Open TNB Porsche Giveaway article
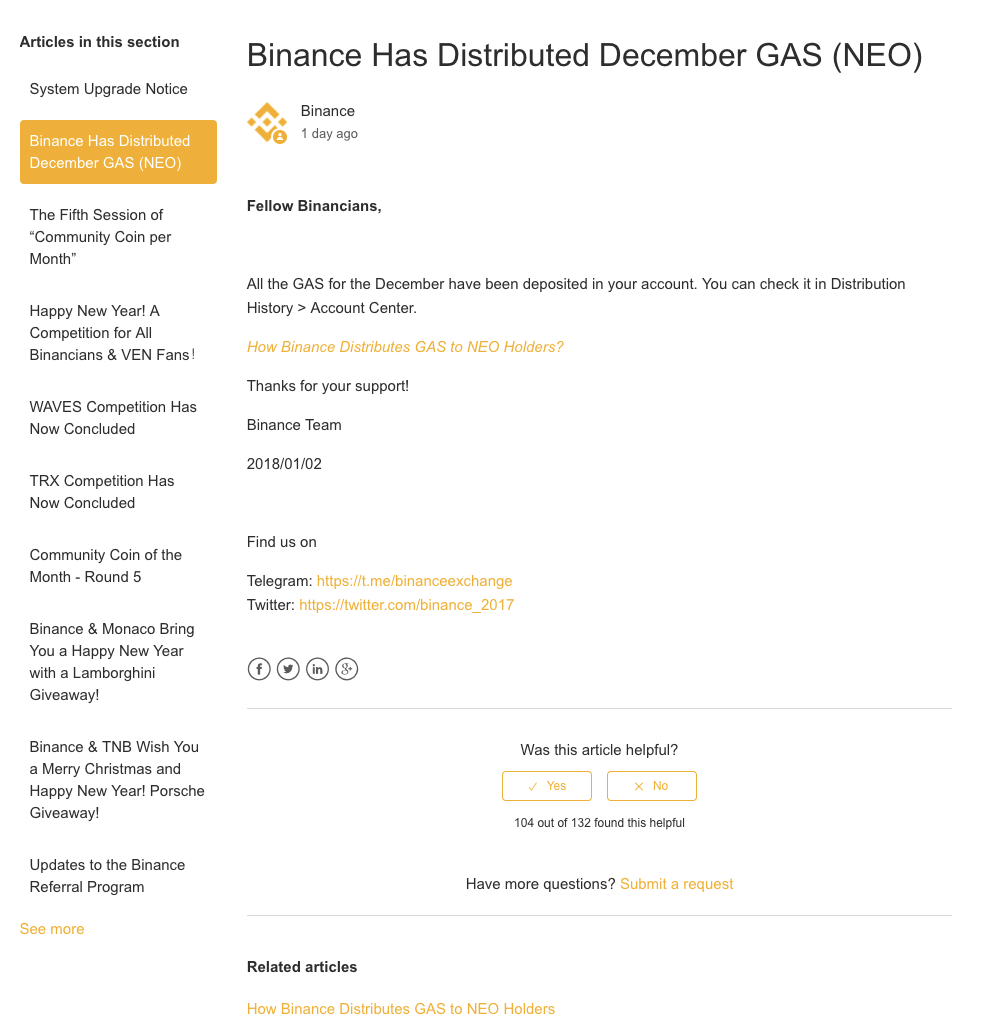 [117, 780]
